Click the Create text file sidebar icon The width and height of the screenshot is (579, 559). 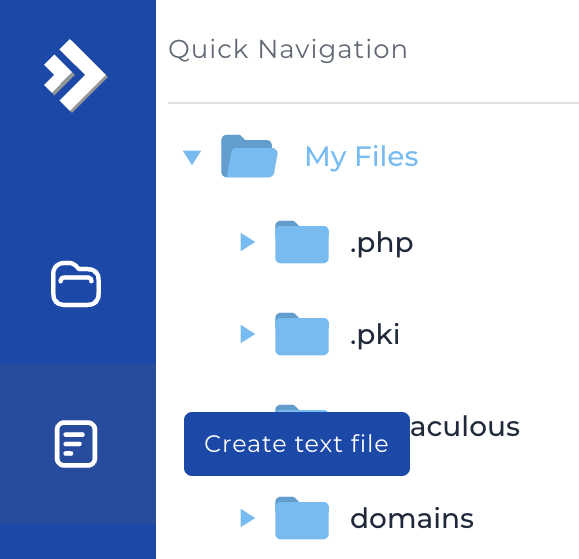(x=76, y=444)
